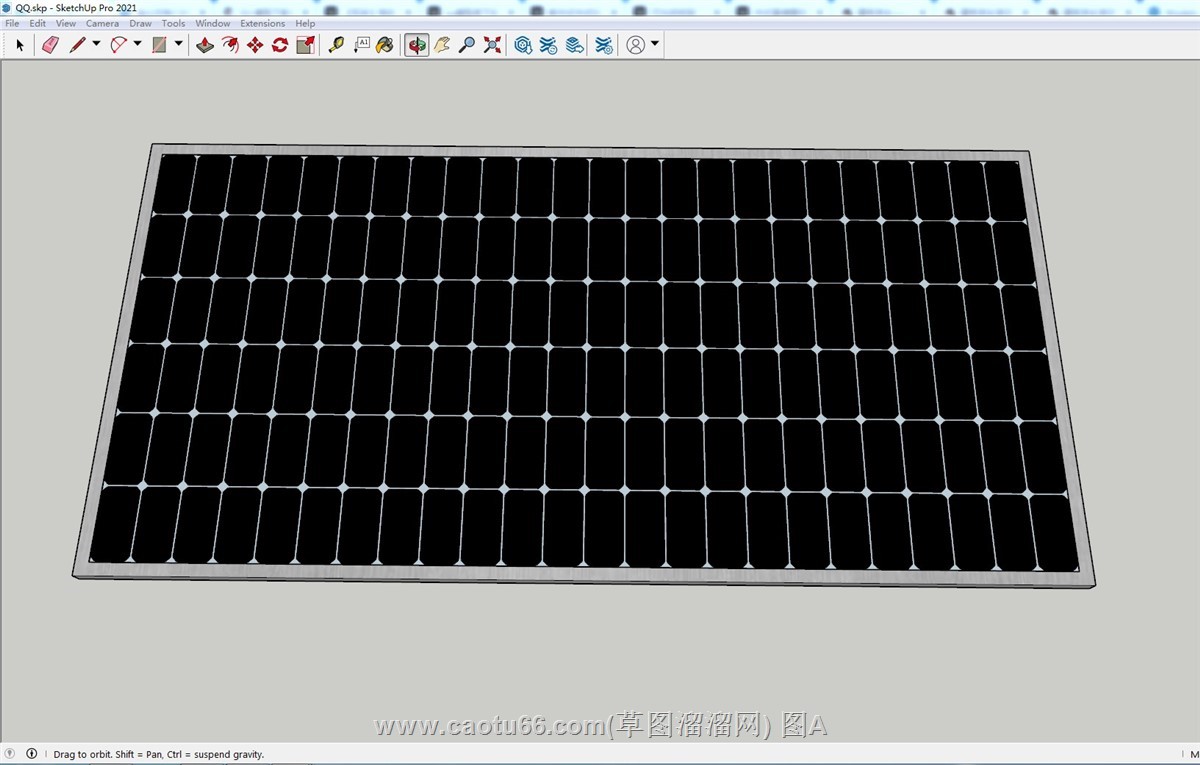Image resolution: width=1200 pixels, height=765 pixels.
Task: Select the Pan hand tool
Action: [442, 45]
